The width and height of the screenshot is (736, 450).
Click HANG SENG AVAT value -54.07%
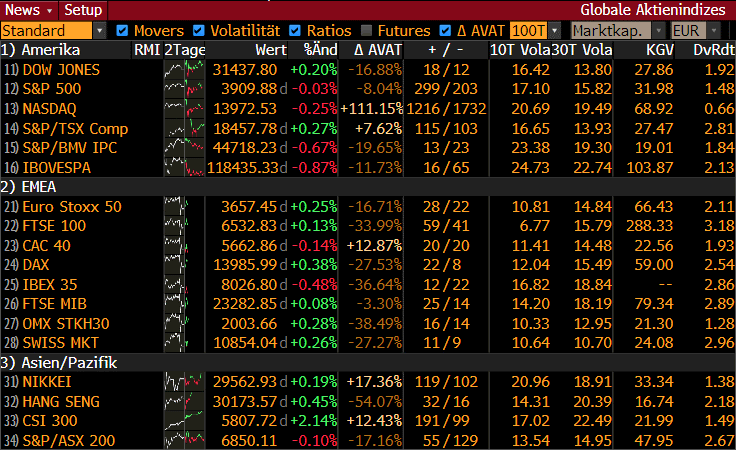pyautogui.click(x=375, y=402)
